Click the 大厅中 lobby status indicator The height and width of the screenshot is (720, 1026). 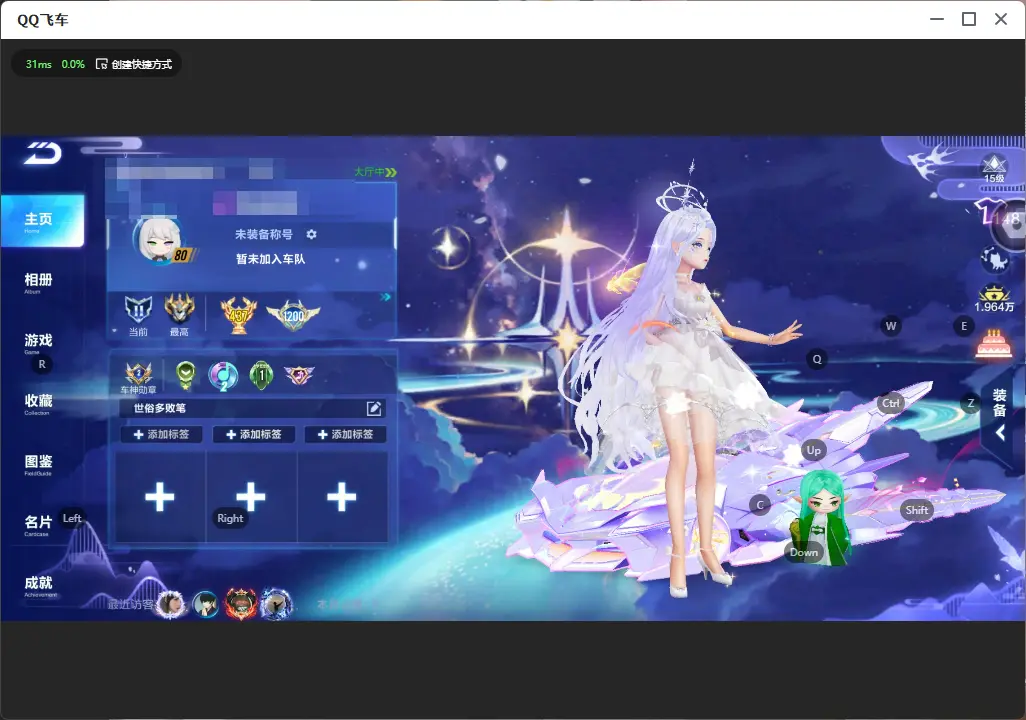pyautogui.click(x=376, y=172)
